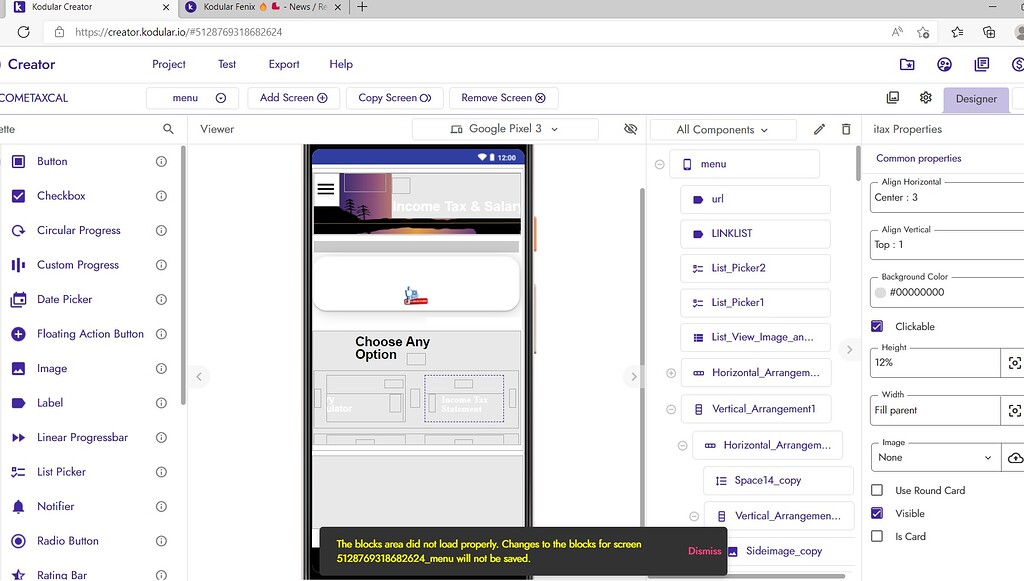Enable the Is Card checkbox
This screenshot has height=581, width=1024.
tap(877, 536)
